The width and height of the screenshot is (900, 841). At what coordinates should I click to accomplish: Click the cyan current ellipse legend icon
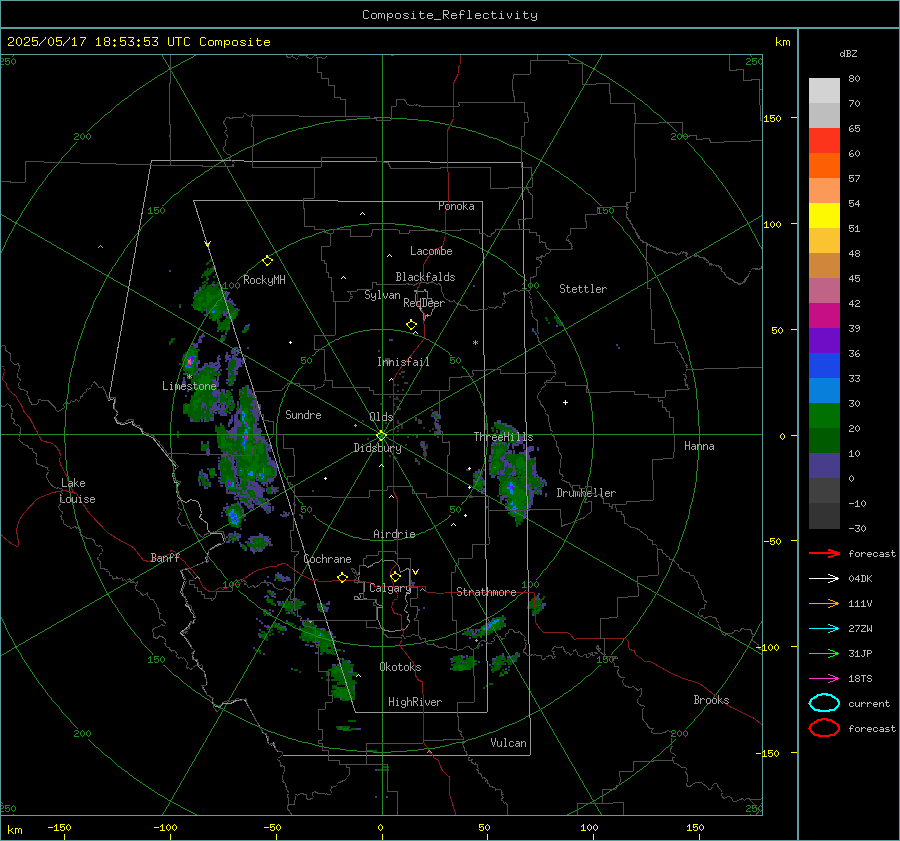pos(824,703)
